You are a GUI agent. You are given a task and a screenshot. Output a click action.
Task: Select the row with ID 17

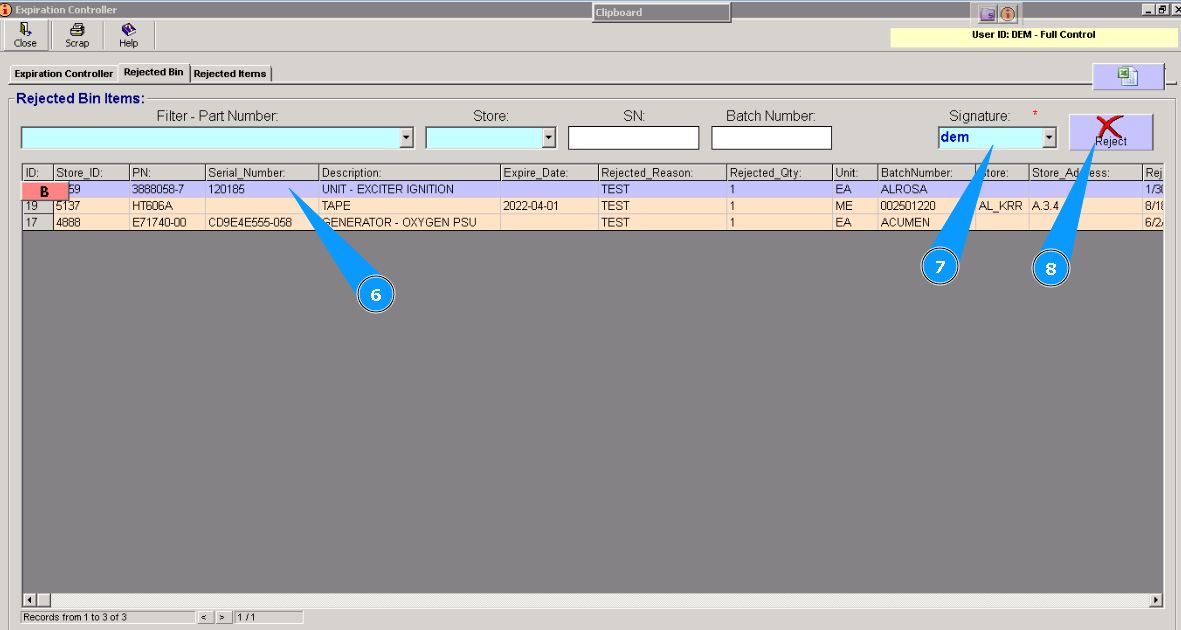click(38, 222)
